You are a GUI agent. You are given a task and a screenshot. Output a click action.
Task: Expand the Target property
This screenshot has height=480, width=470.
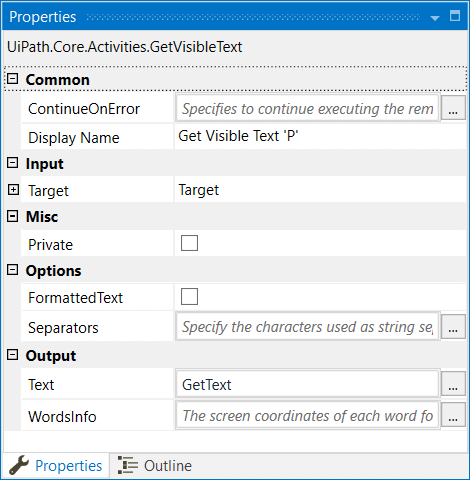click(x=13, y=190)
